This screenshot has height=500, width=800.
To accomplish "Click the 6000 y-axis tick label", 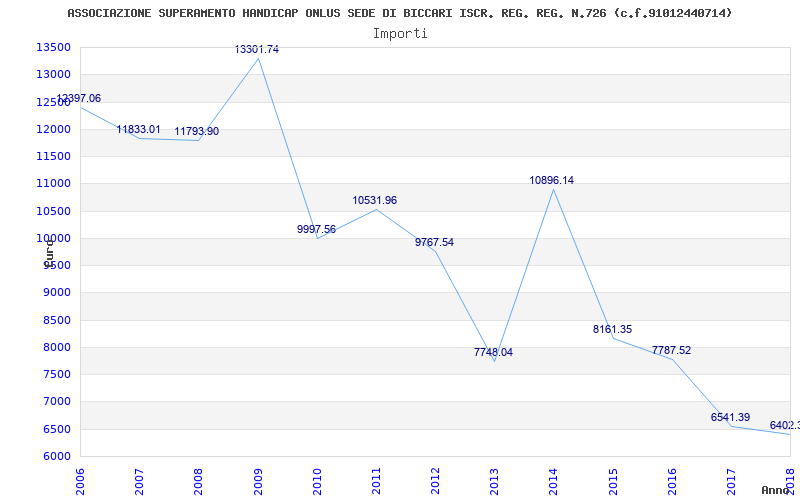I will [56, 457].
